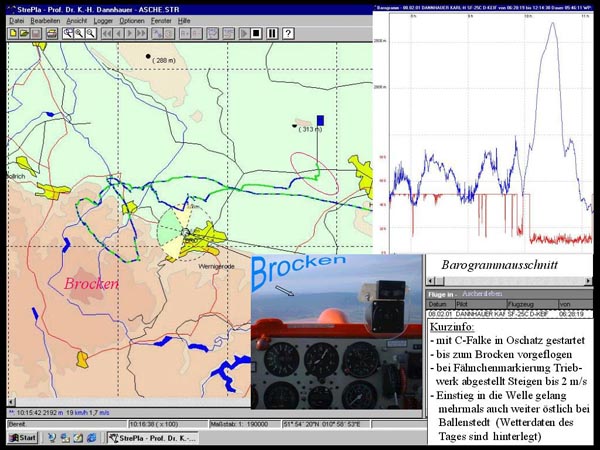Click the Windows Start button
Screen dimensions: 600x450
[23, 438]
